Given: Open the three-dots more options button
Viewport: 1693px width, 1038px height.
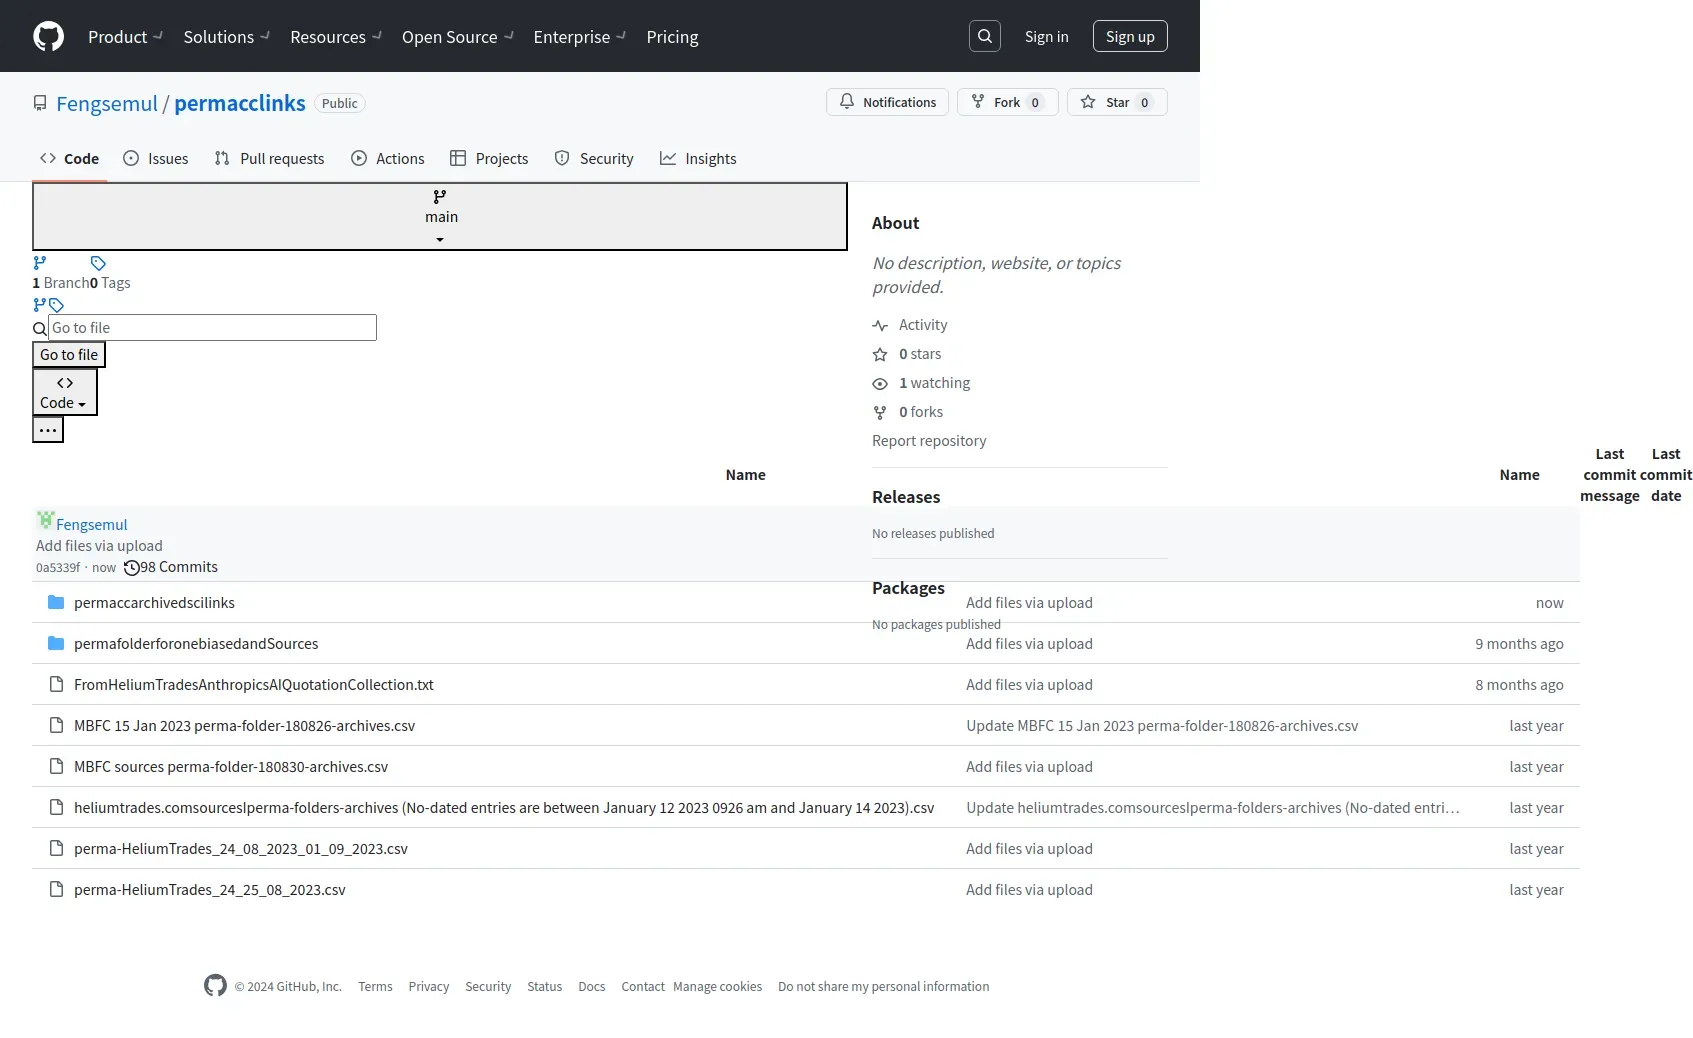Looking at the screenshot, I should point(48,430).
